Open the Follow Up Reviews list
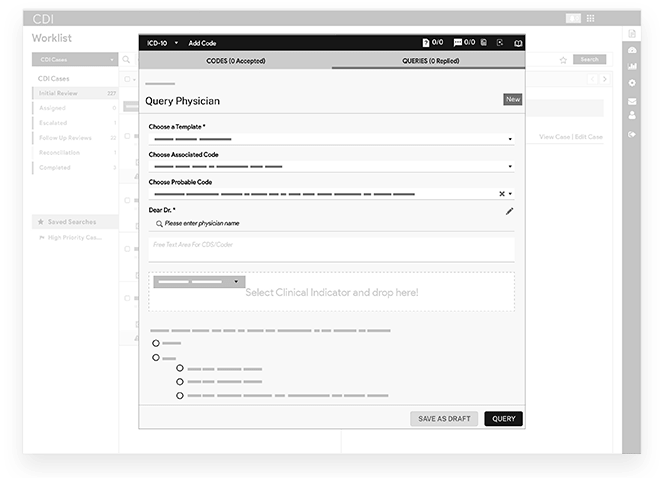The height and width of the screenshot is (478, 664). tap(75, 138)
